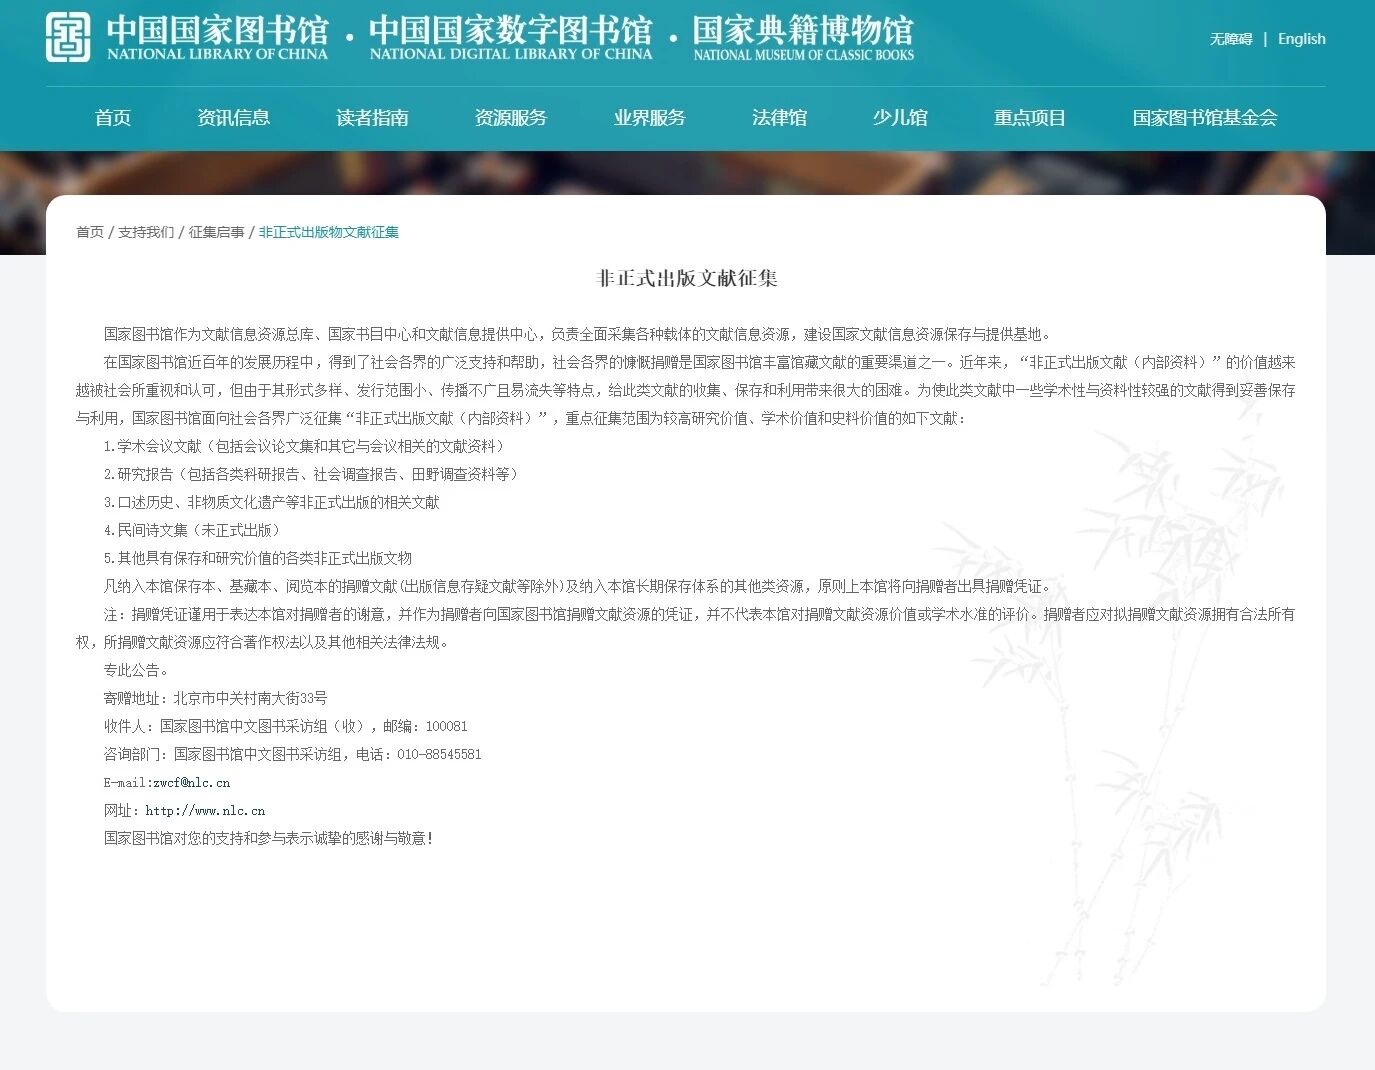Viewport: 1375px width, 1070px height.
Task: Open the http://www.nlc.cn website URL
Action: [205, 811]
